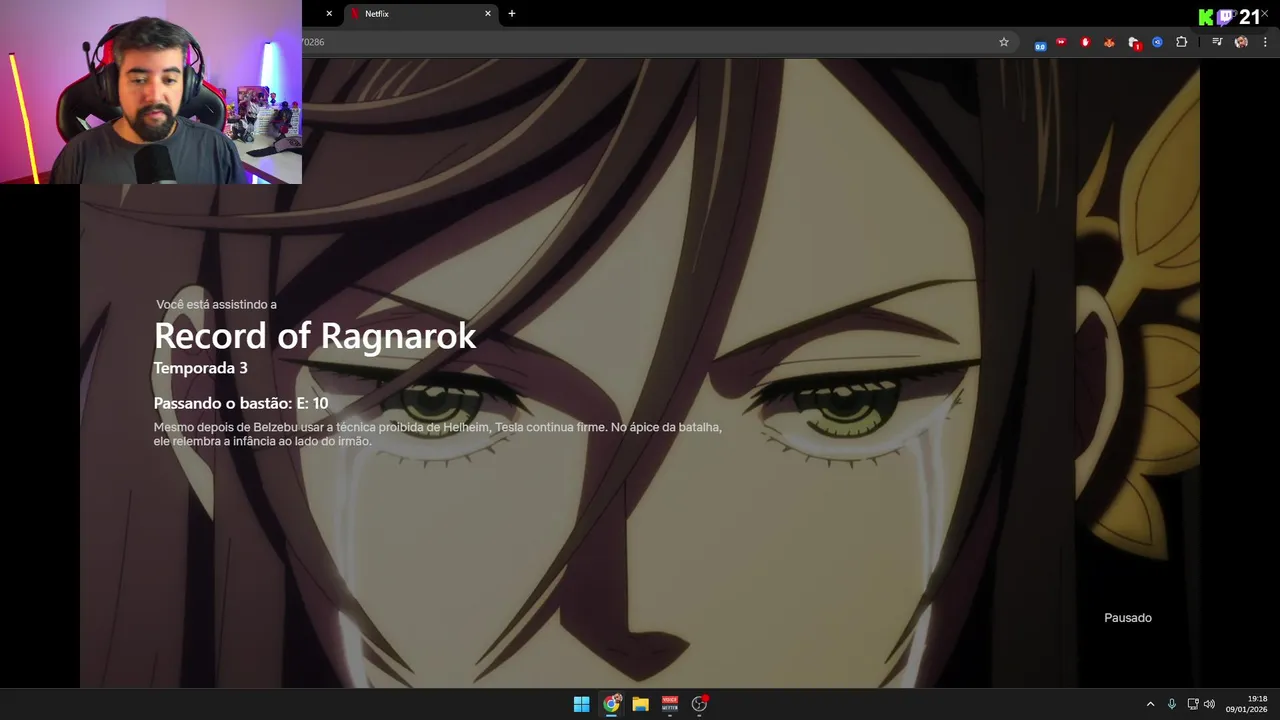The image size is (1280, 720).
Task: Click the Record of Ragnarok title
Action: pyautogui.click(x=315, y=336)
